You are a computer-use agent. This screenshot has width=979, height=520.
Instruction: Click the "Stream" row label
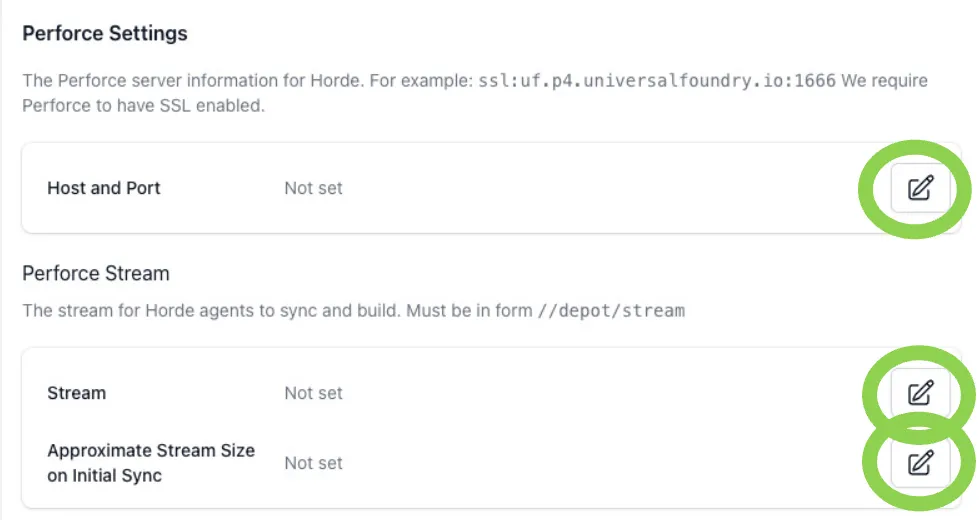coord(77,393)
